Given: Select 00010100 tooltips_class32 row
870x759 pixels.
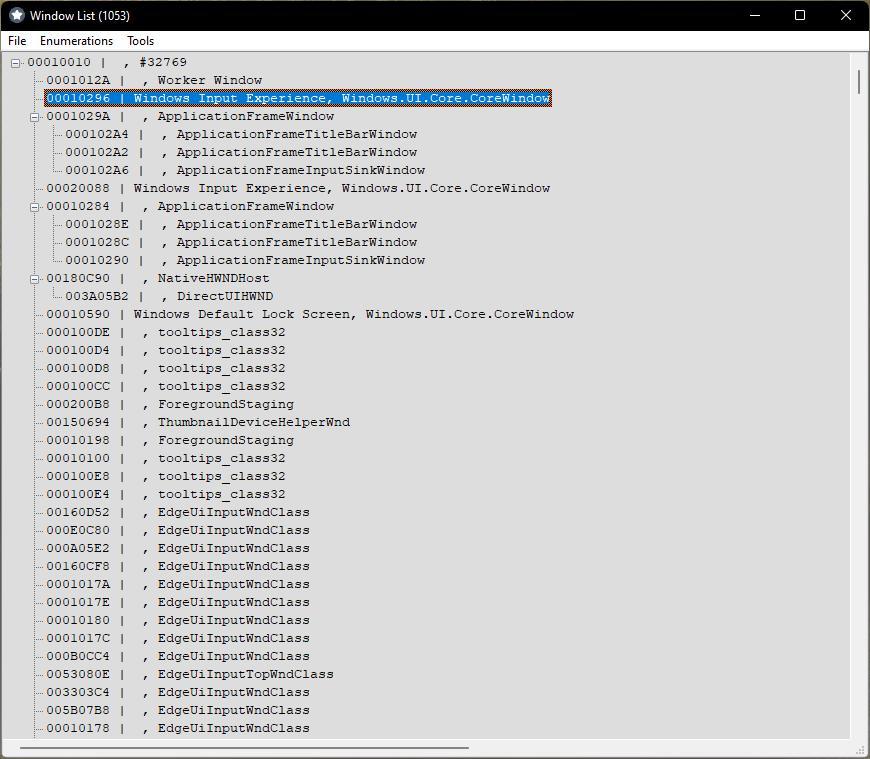Looking at the screenshot, I should pyautogui.click(x=165, y=458).
